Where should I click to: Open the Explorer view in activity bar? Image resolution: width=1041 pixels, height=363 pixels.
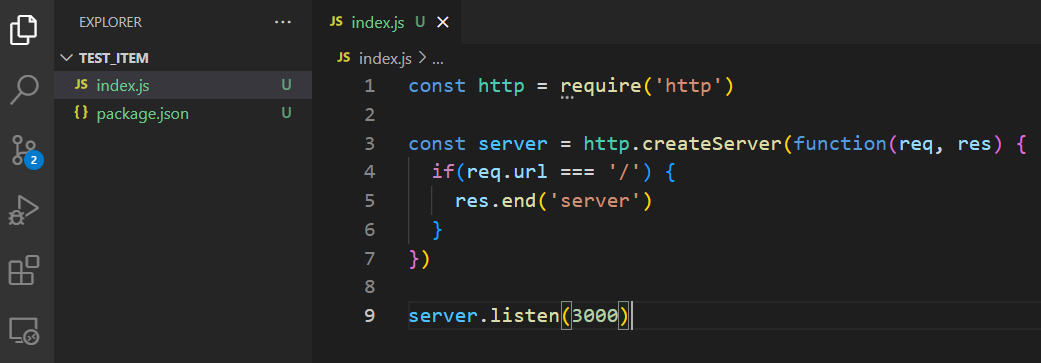(x=24, y=30)
